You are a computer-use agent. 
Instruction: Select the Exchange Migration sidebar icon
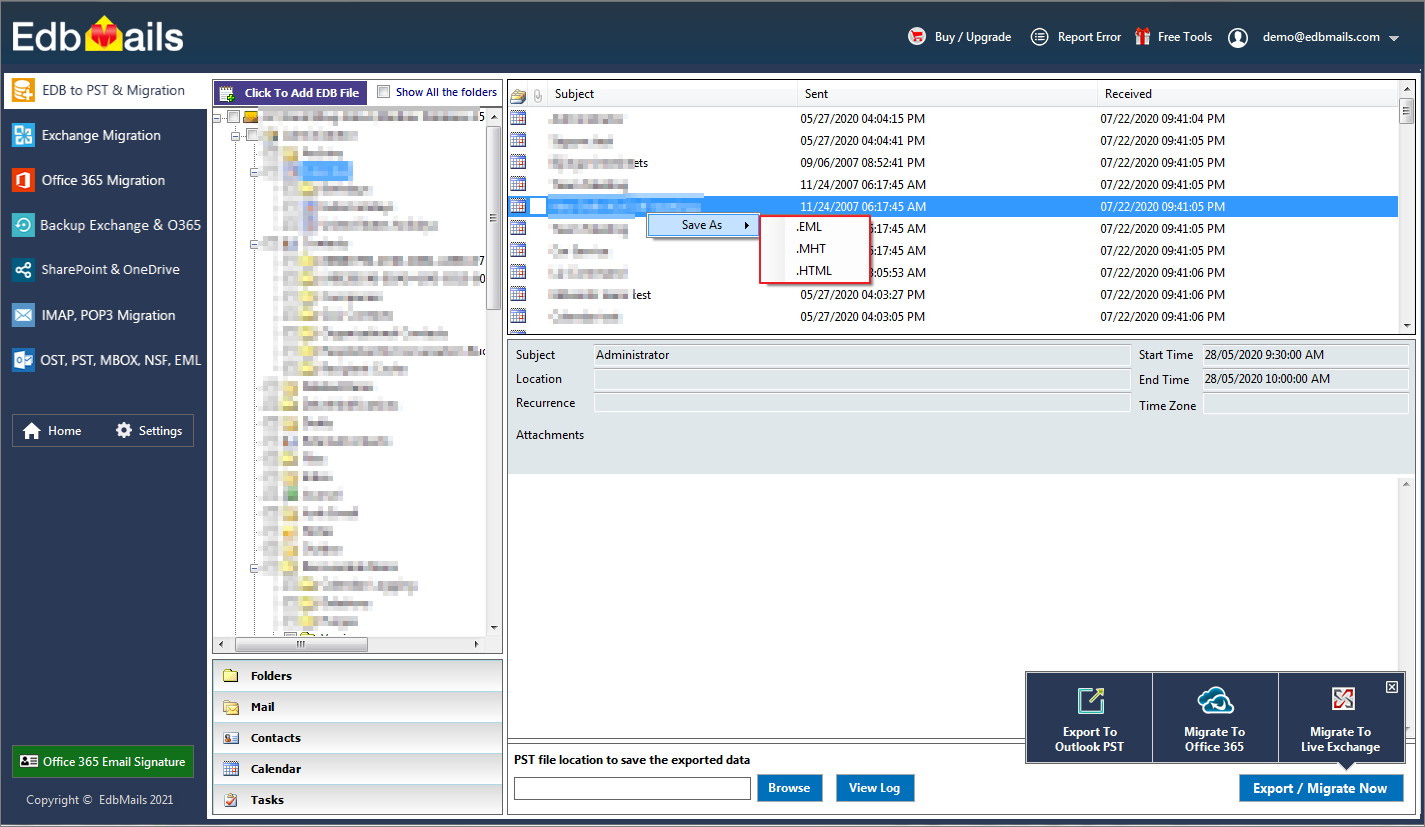23,136
